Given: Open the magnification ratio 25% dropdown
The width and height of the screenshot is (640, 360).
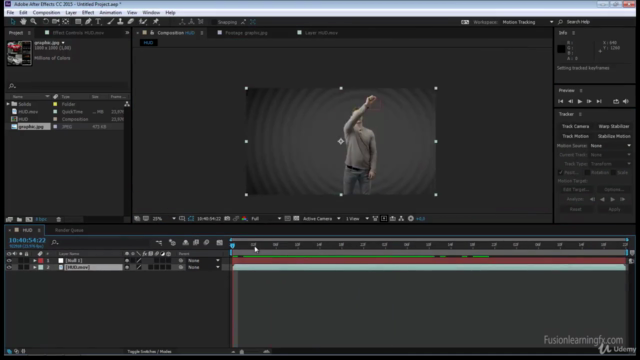Looking at the screenshot, I should tap(164, 219).
